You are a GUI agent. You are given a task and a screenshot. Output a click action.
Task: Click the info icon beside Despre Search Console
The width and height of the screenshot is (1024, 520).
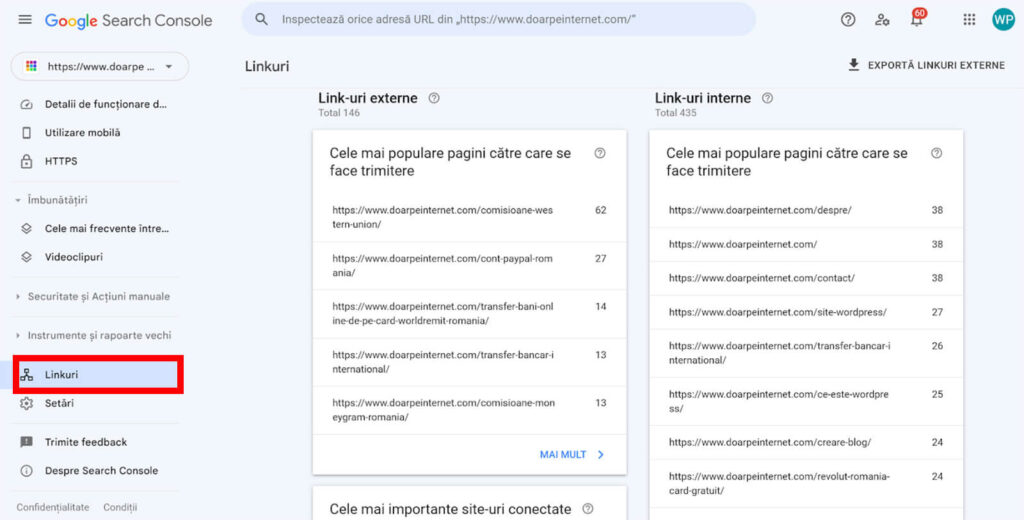click(x=26, y=471)
